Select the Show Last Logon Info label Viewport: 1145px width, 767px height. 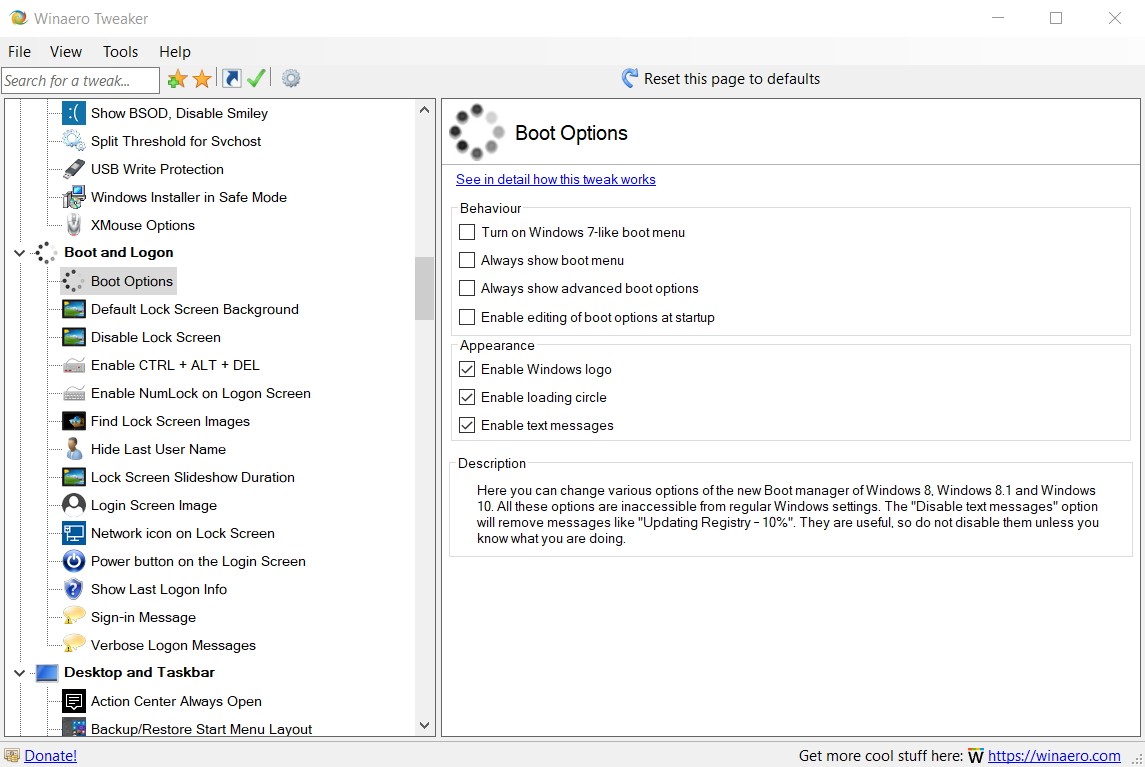158,589
